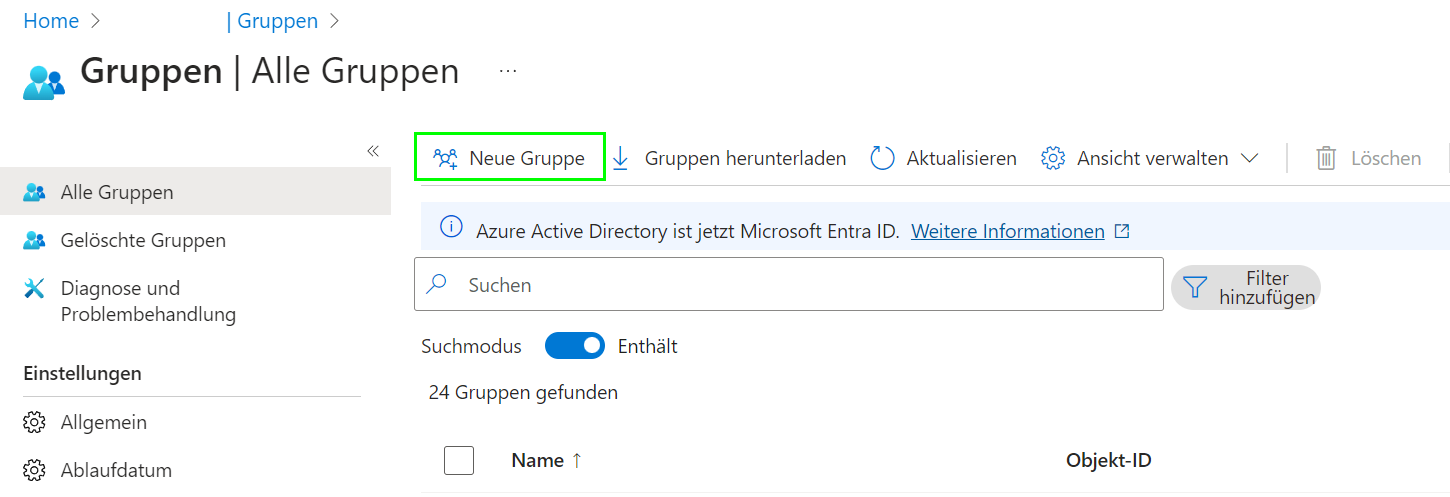
Task: Click Neue Gruppe button
Action: (x=510, y=158)
